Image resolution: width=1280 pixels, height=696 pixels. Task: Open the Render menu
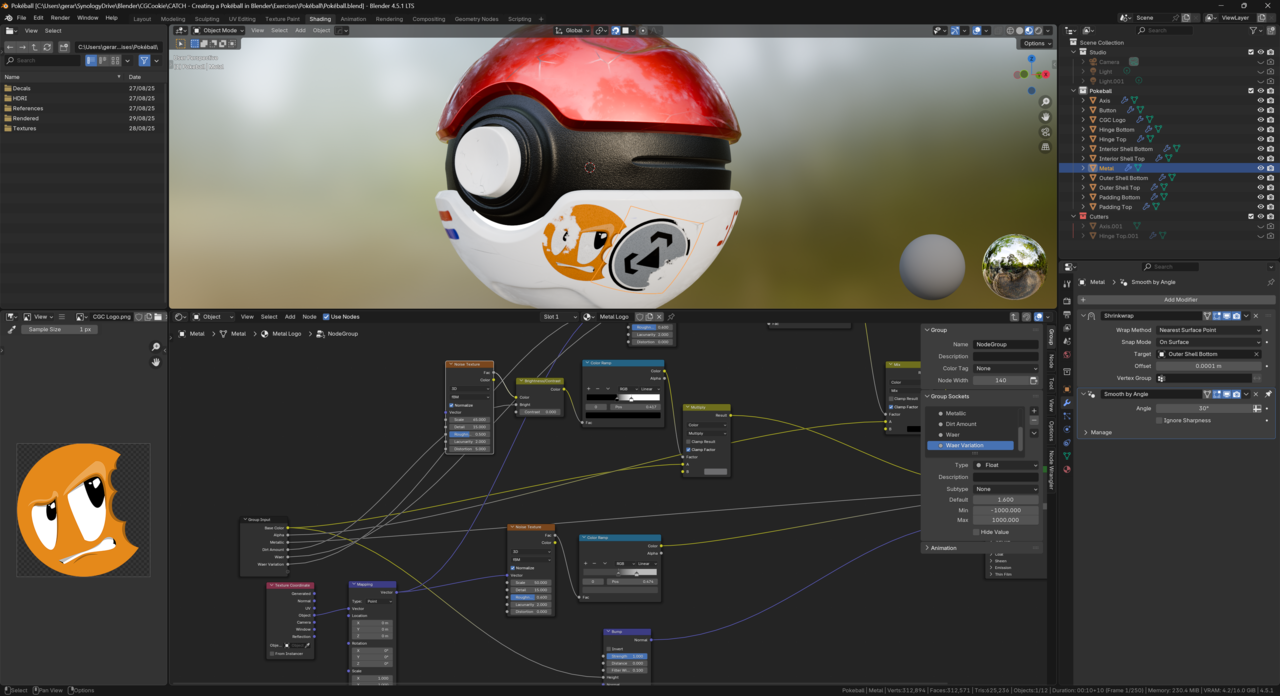click(60, 18)
